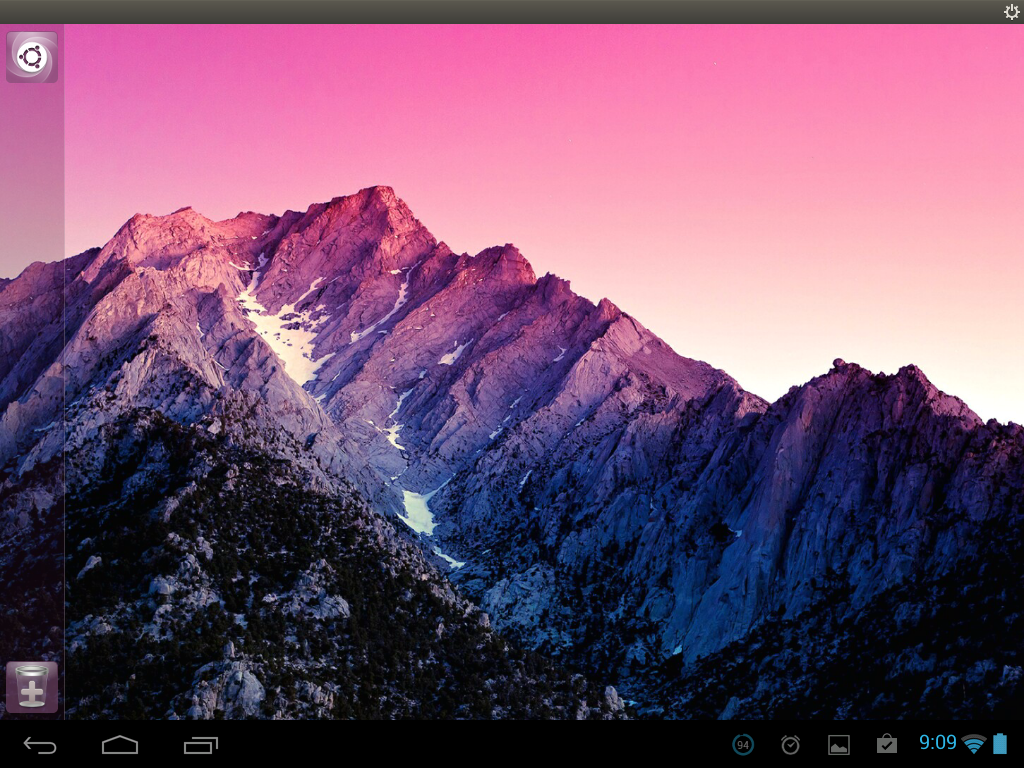Open the alarm clock notification icon
1024x768 pixels.
point(790,744)
